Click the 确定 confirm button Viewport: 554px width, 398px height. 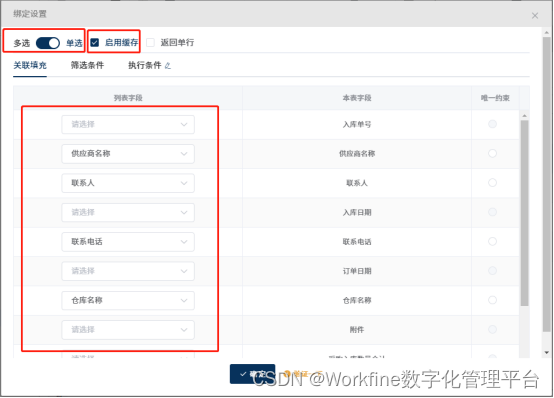252,374
